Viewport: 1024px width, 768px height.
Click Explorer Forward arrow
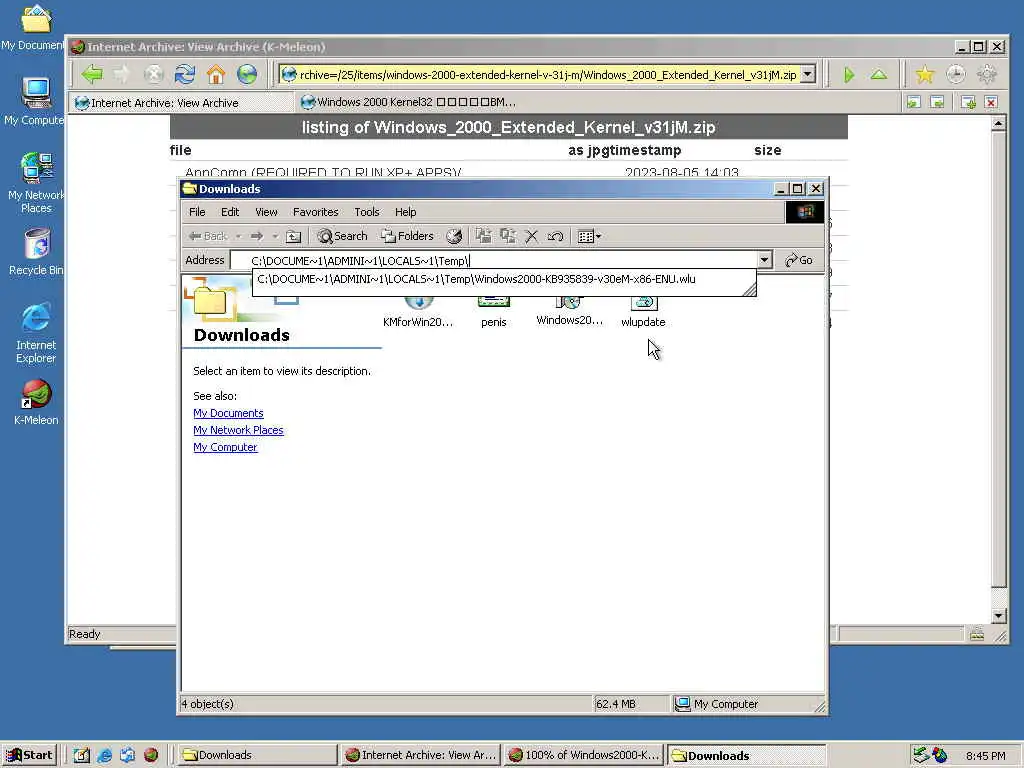pyautogui.click(x=257, y=236)
